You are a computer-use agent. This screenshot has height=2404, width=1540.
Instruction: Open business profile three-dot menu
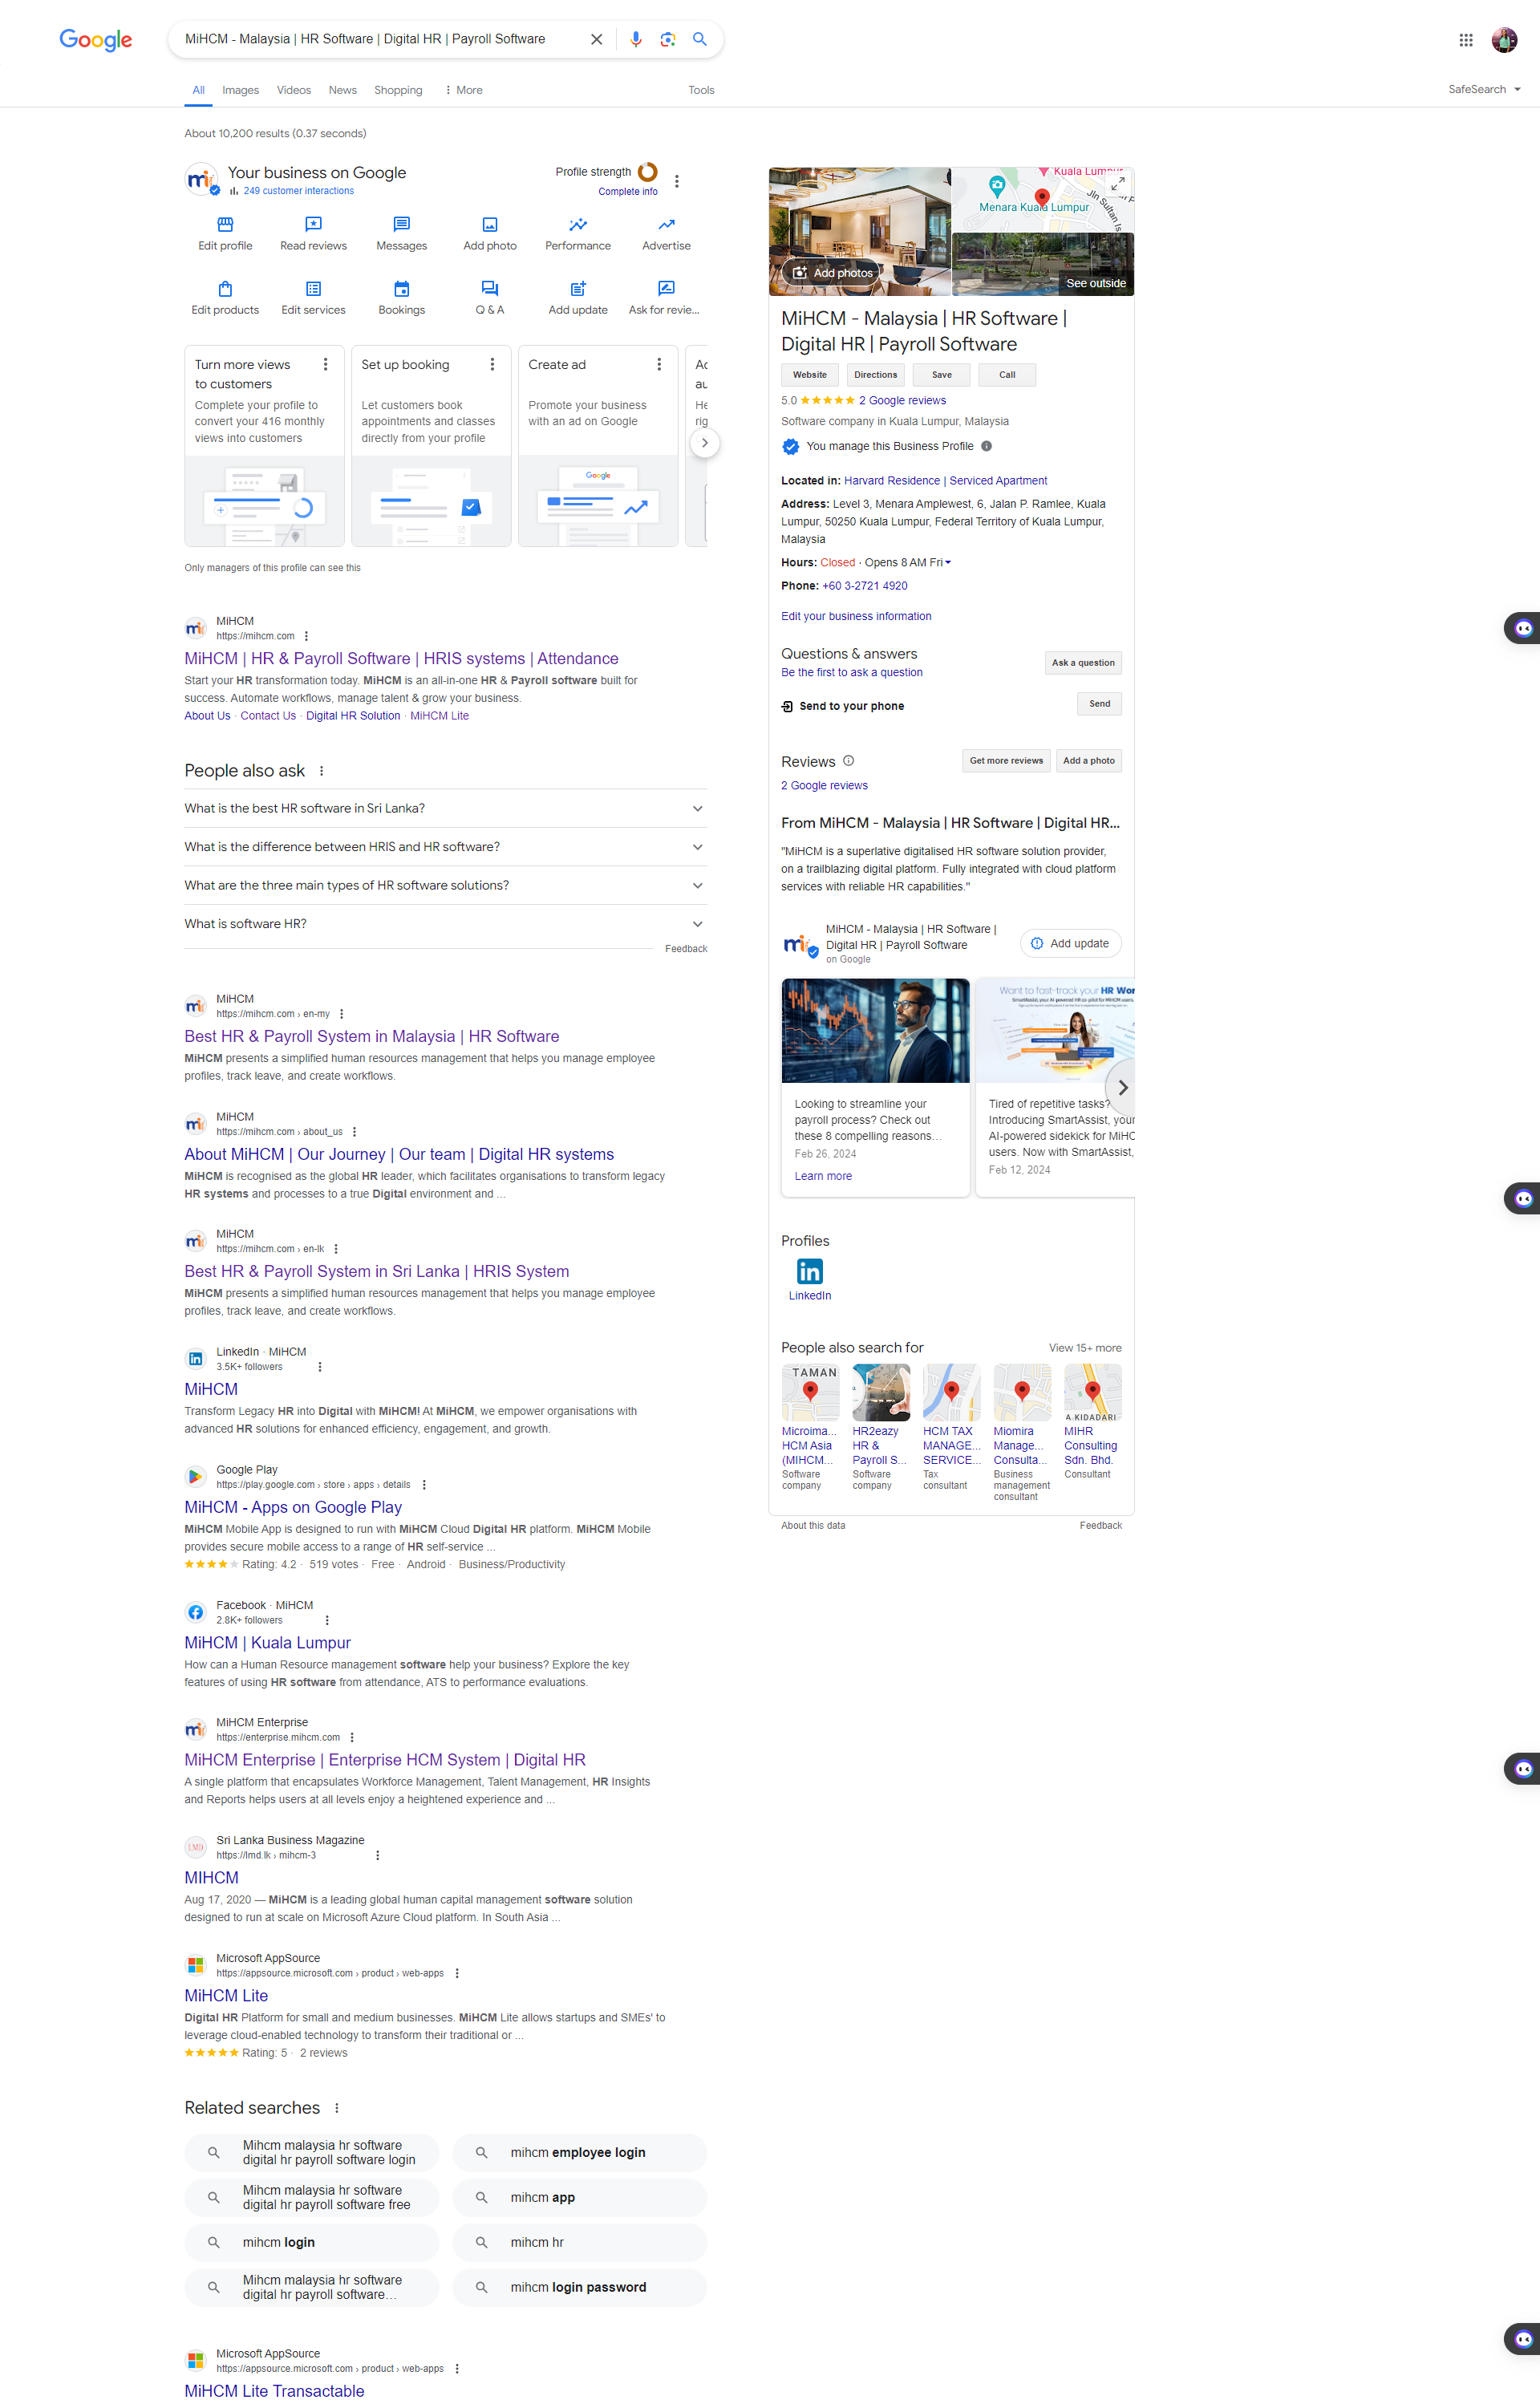[x=677, y=181]
